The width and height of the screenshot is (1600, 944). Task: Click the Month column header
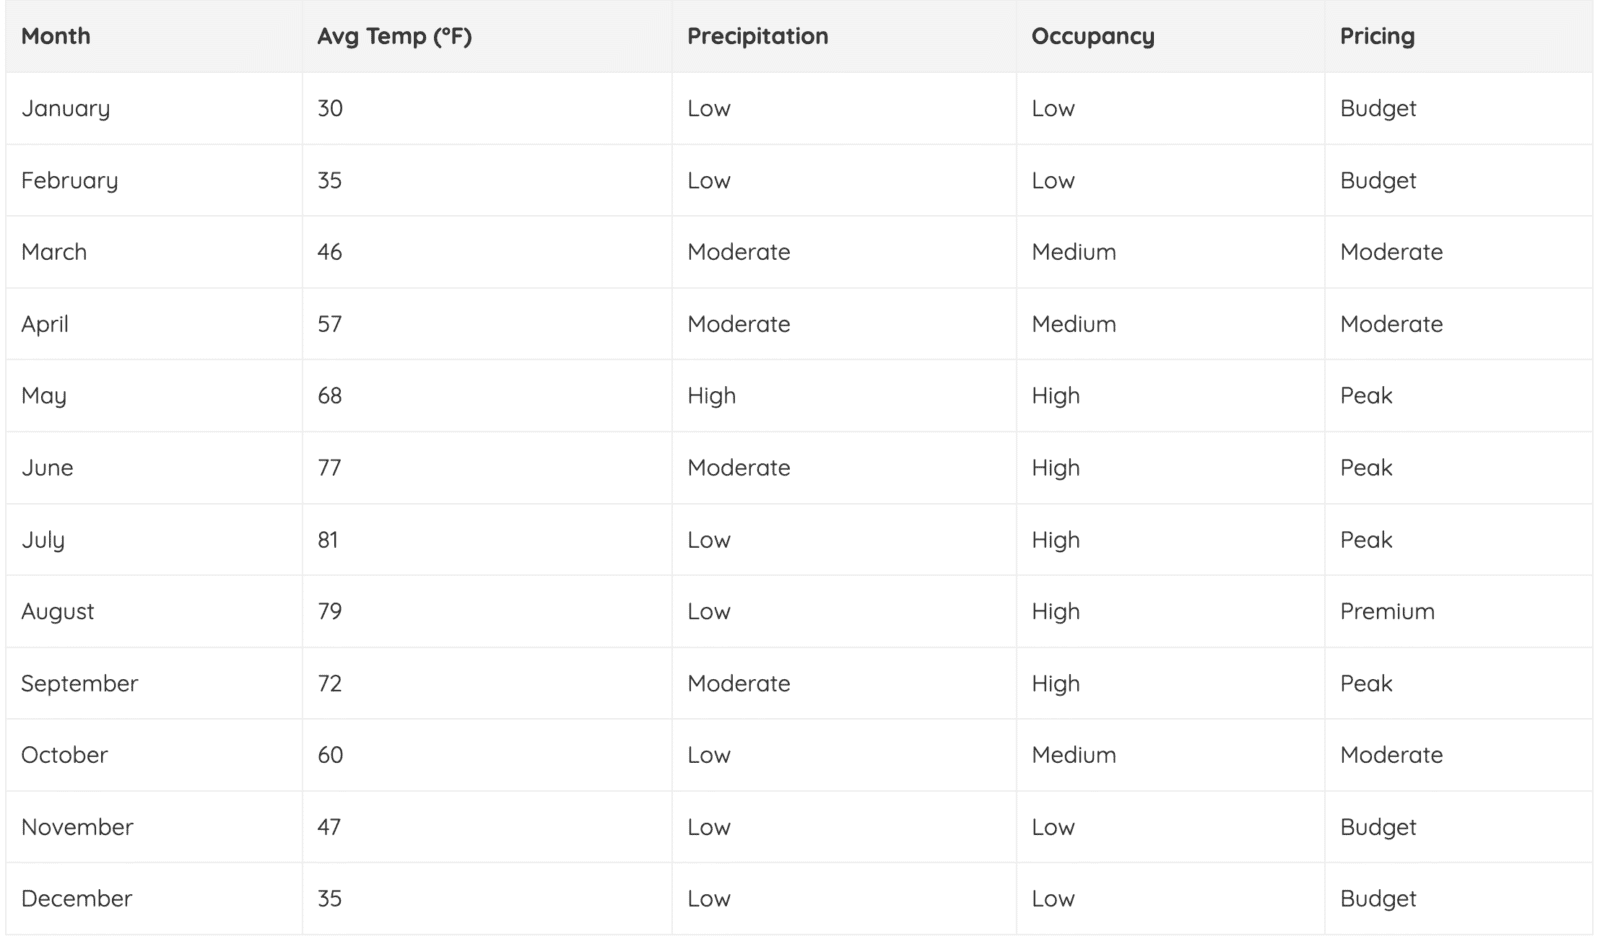(56, 36)
